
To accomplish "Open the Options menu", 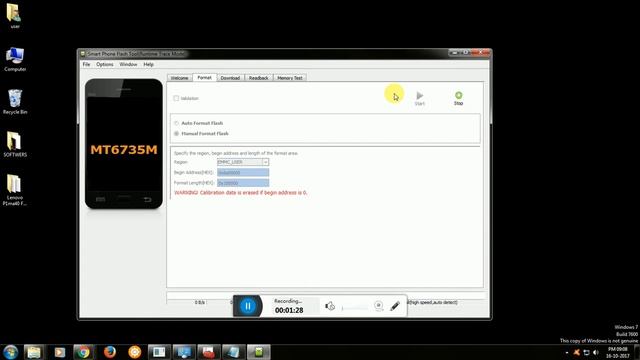I will click(105, 64).
